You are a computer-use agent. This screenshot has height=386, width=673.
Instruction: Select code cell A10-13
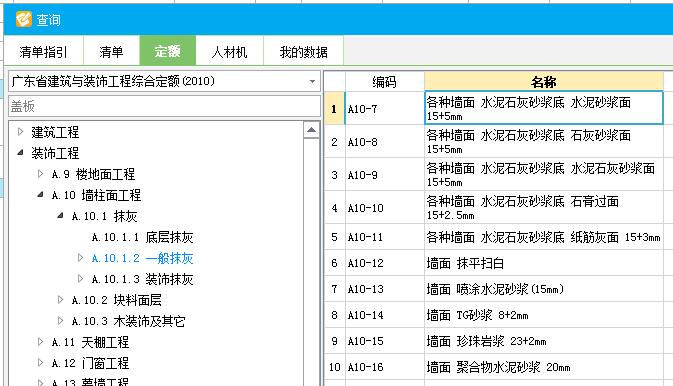pyautogui.click(x=385, y=289)
